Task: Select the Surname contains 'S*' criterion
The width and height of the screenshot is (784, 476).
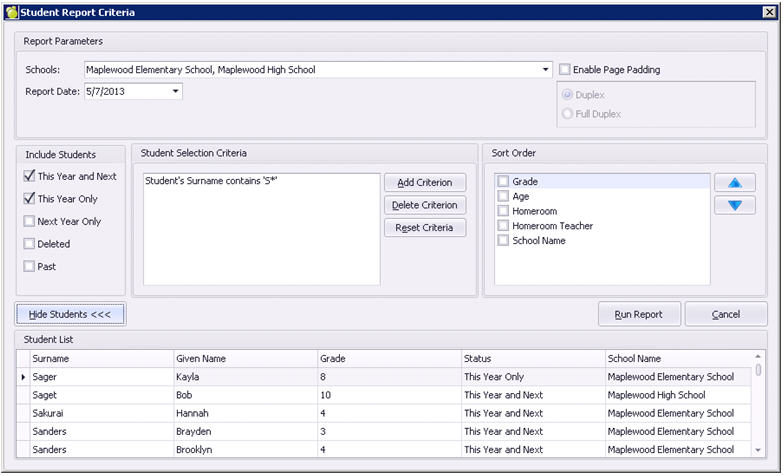Action: point(211,181)
